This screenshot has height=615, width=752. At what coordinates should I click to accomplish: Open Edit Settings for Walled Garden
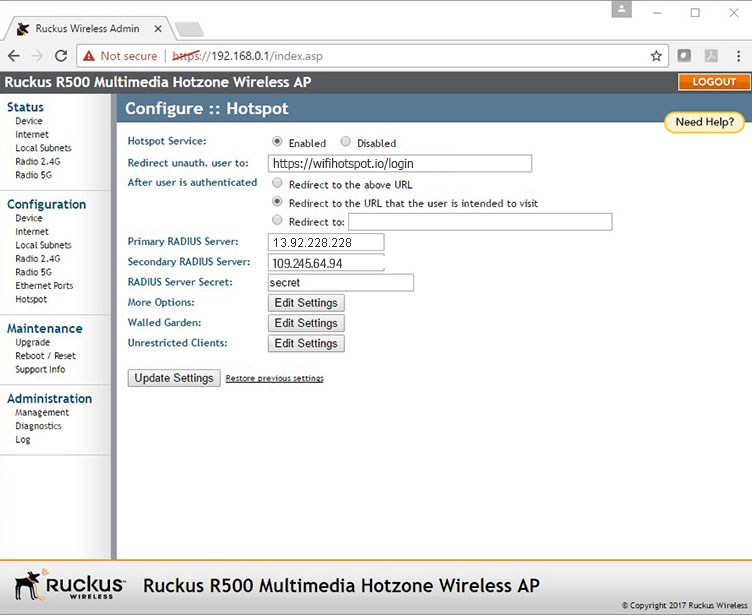tap(306, 323)
